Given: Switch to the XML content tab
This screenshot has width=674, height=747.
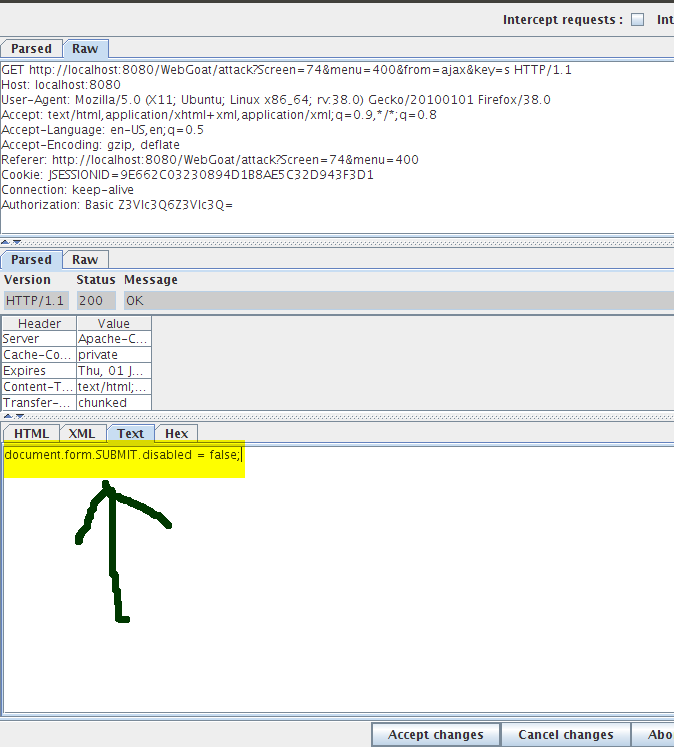Looking at the screenshot, I should pyautogui.click(x=82, y=433).
